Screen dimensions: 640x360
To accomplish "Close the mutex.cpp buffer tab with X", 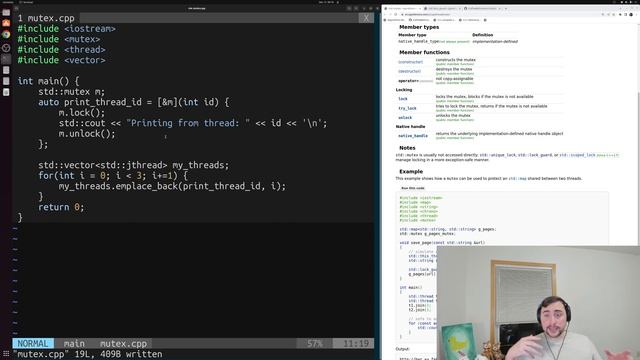I will pos(366,18).
